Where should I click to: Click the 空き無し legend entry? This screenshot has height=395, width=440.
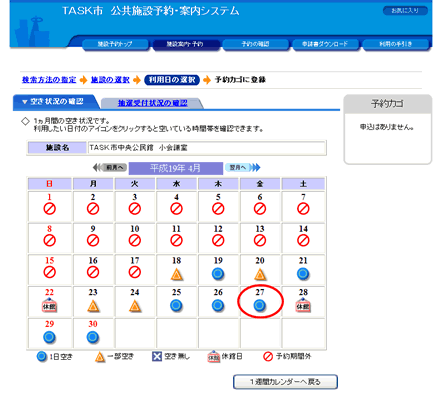171,357
